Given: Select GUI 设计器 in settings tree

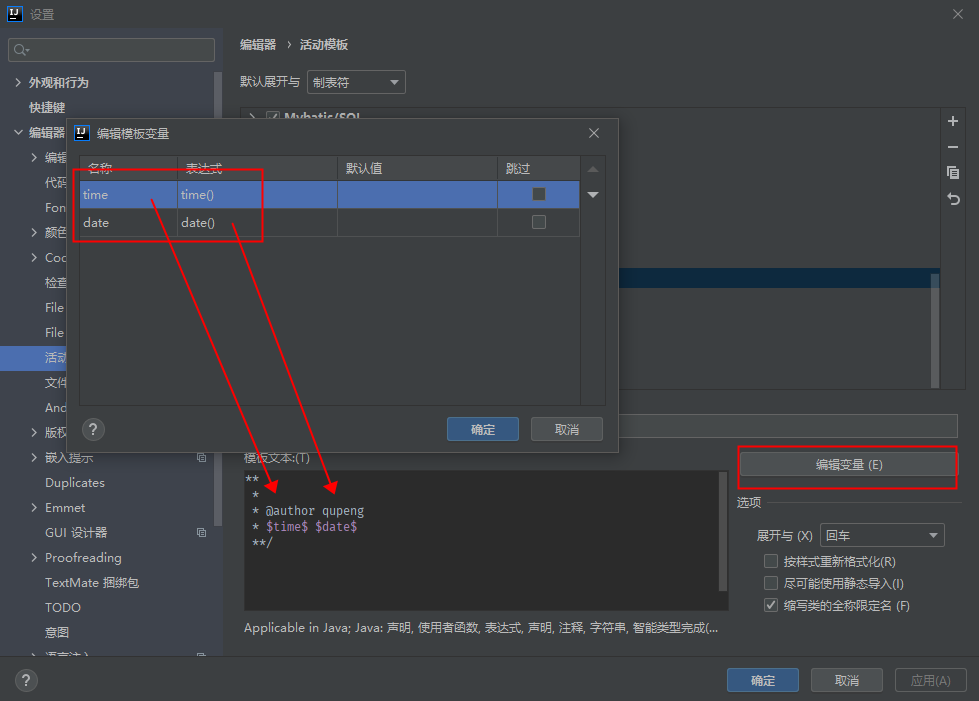Looking at the screenshot, I should point(76,532).
